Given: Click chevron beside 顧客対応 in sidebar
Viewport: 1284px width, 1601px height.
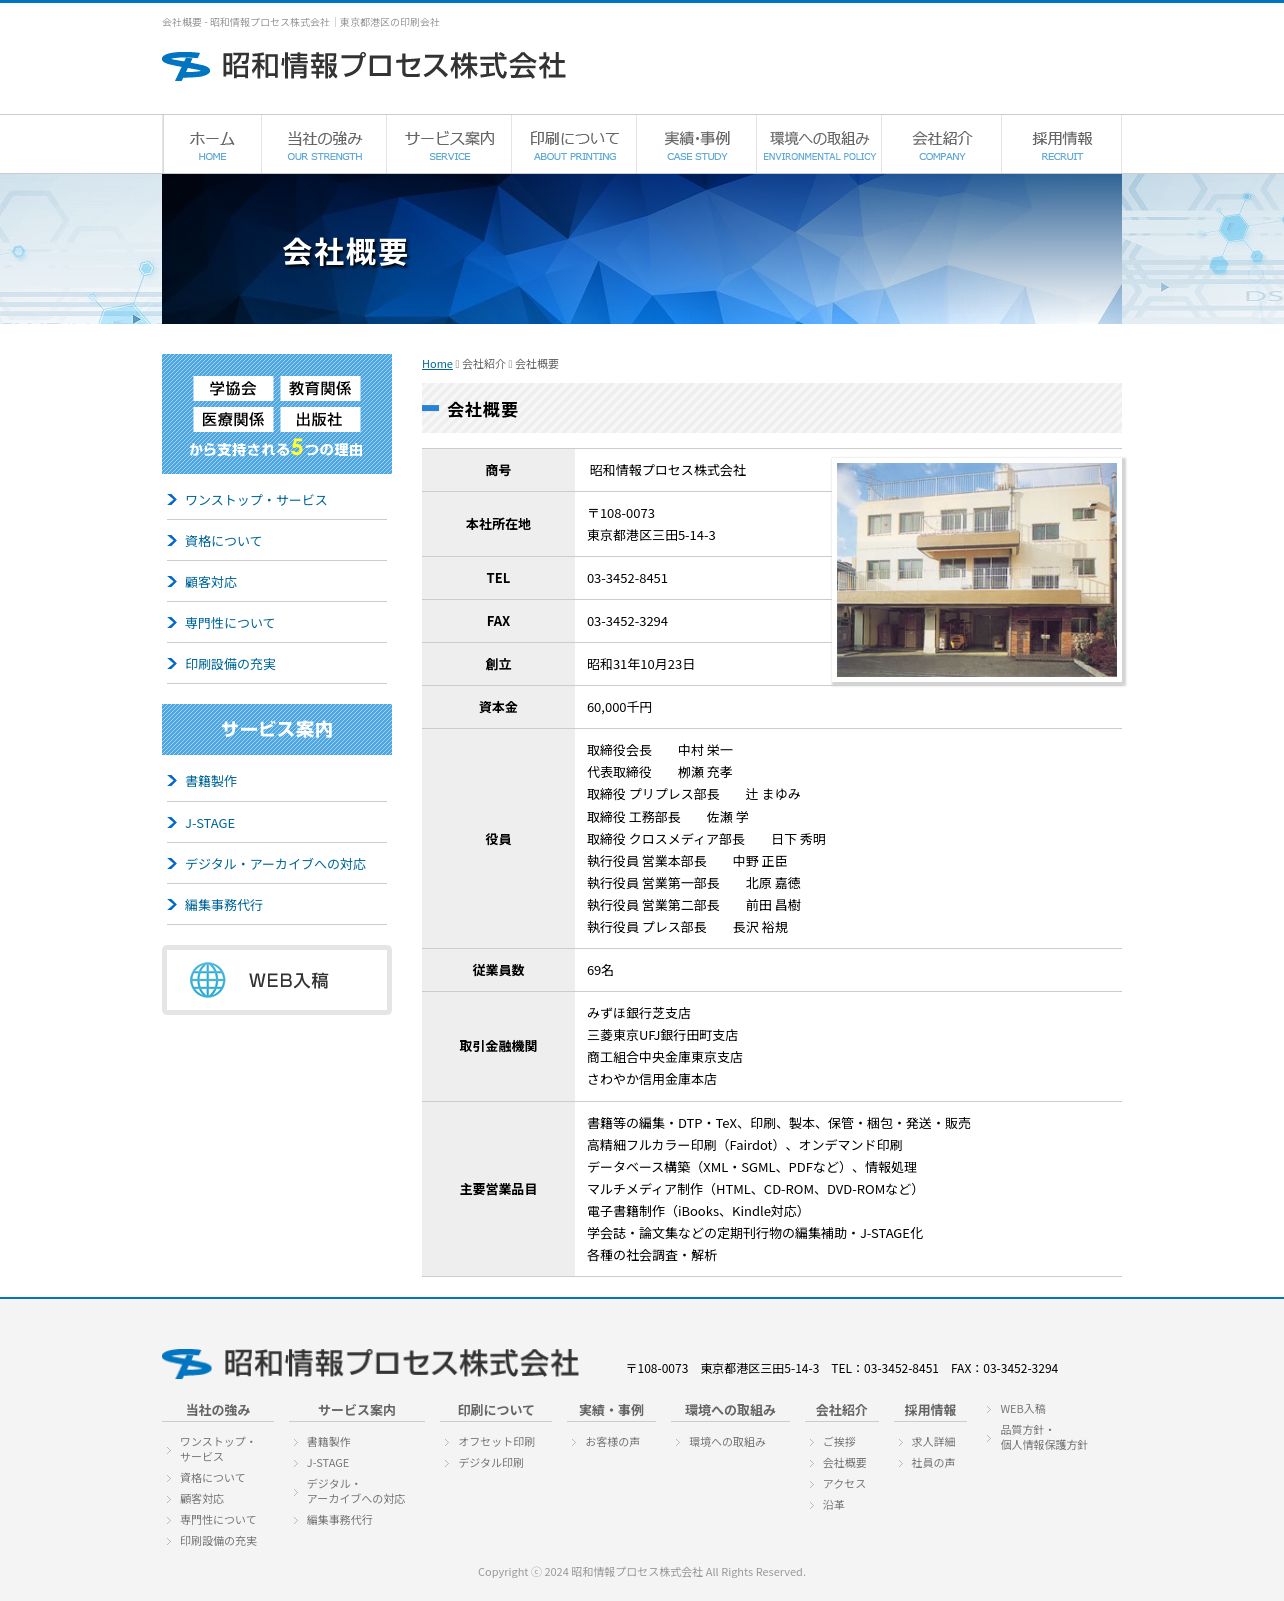Looking at the screenshot, I should 172,582.
